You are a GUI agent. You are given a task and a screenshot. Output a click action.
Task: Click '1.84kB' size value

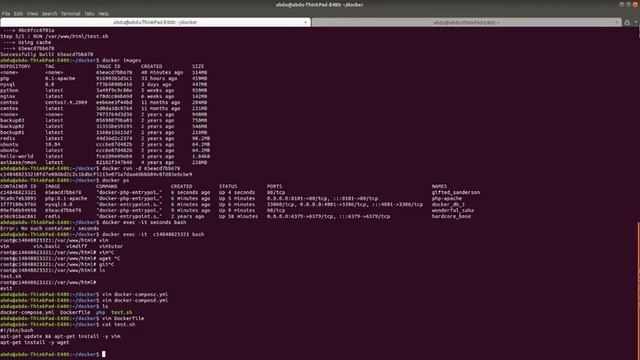point(201,156)
